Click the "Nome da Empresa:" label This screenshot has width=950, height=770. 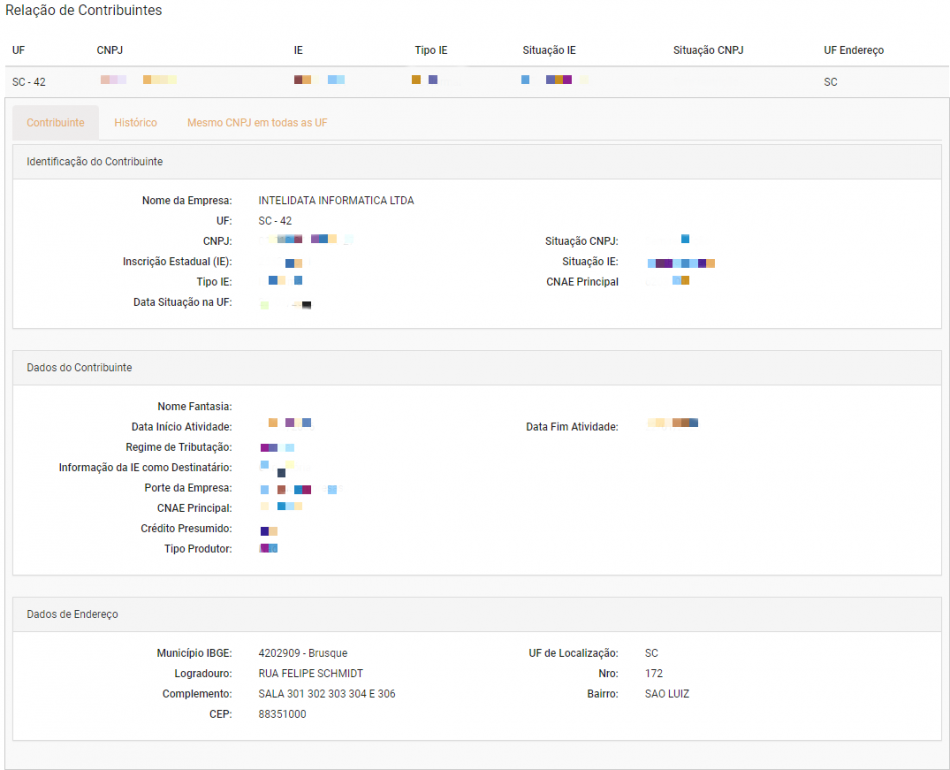(x=187, y=201)
